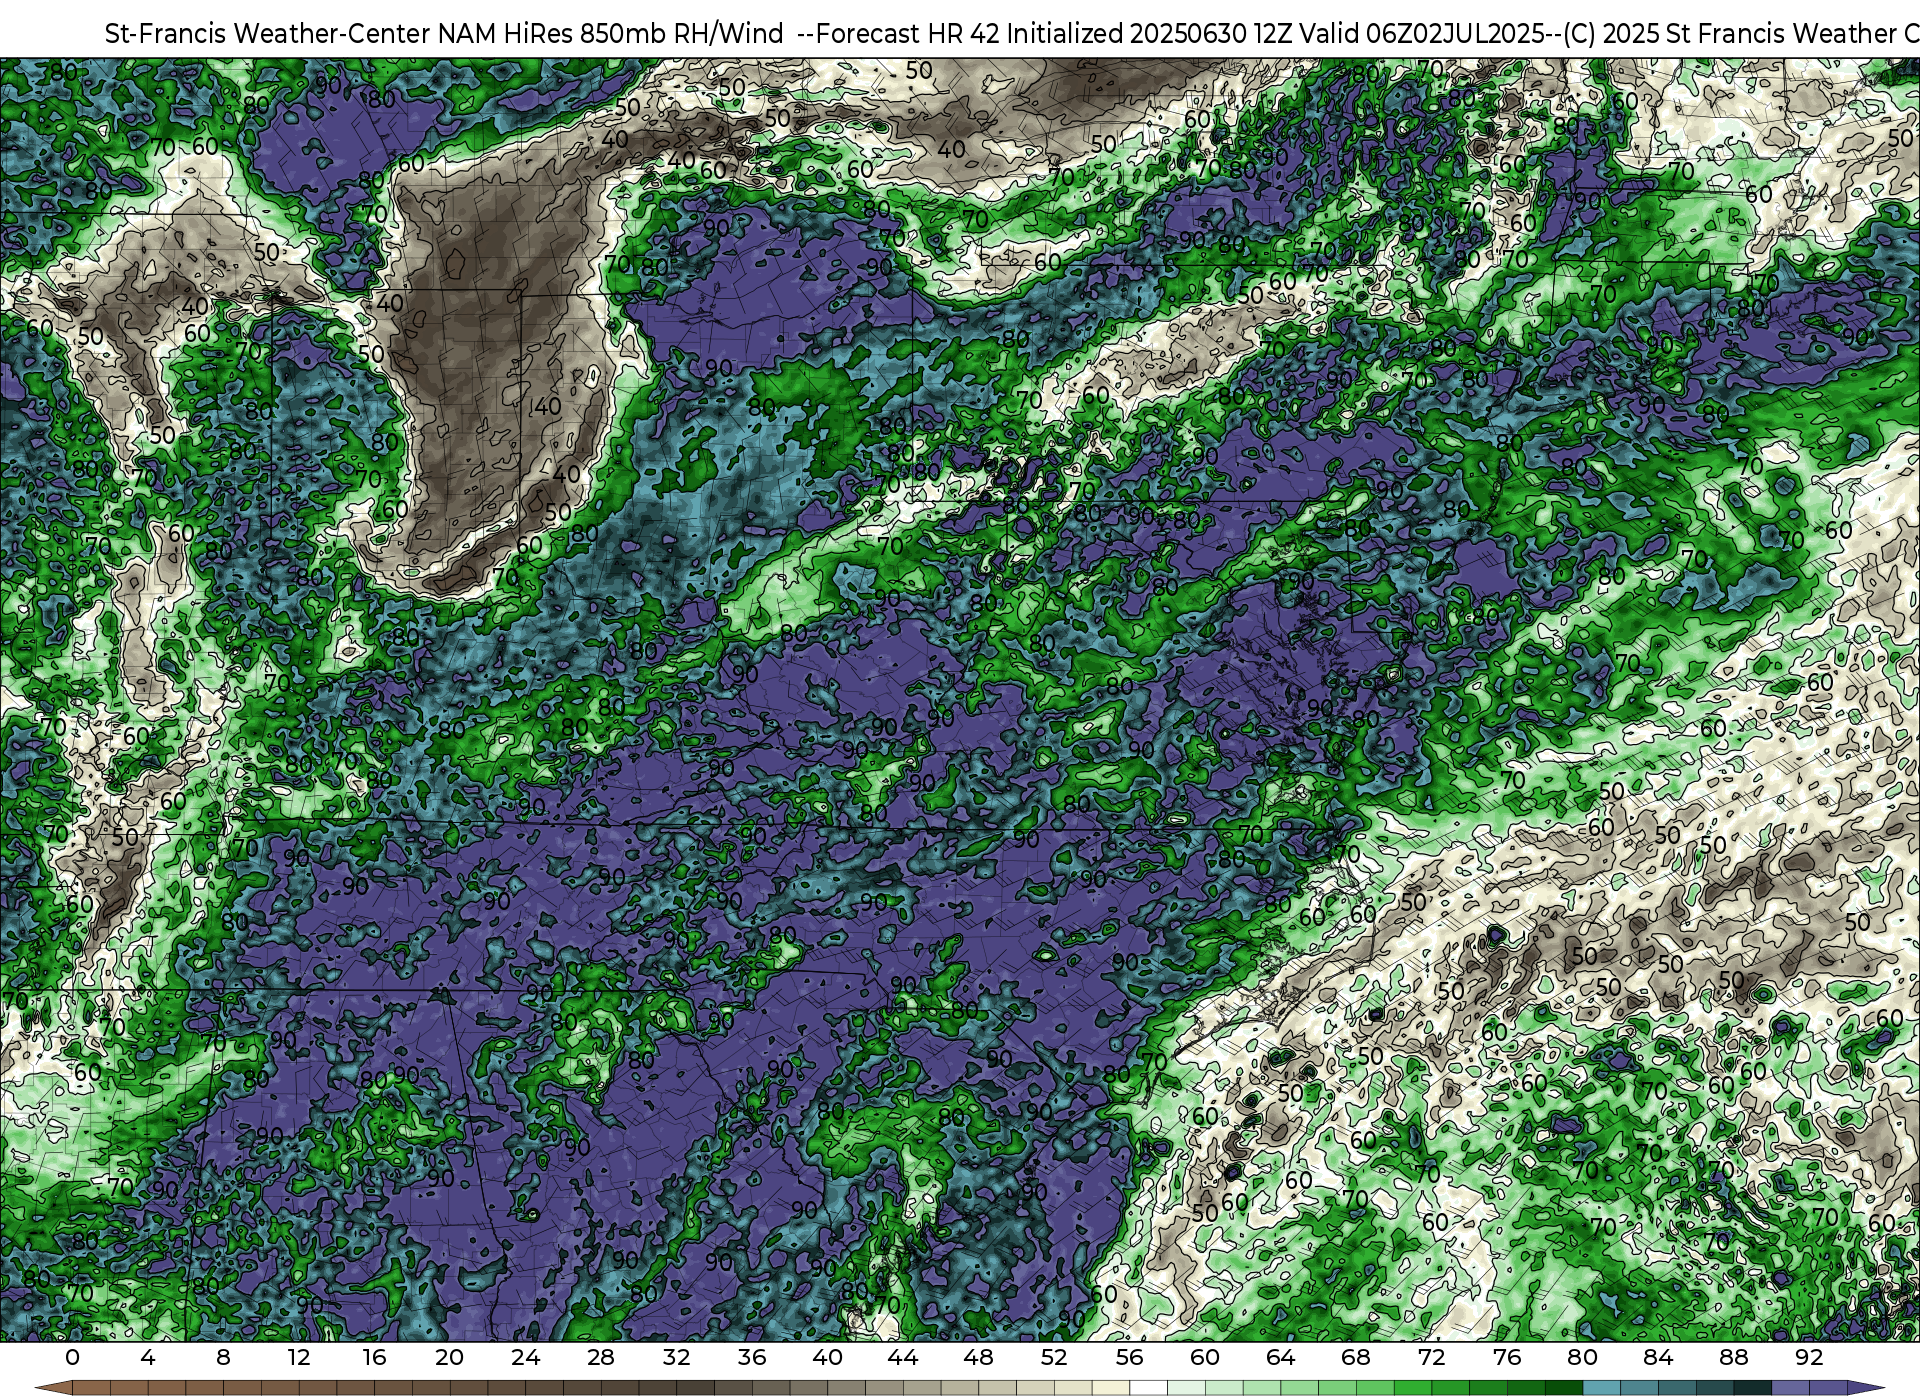The width and height of the screenshot is (1920, 1400).
Task: Click the '76' colorbar tick label
Action: (1507, 1357)
